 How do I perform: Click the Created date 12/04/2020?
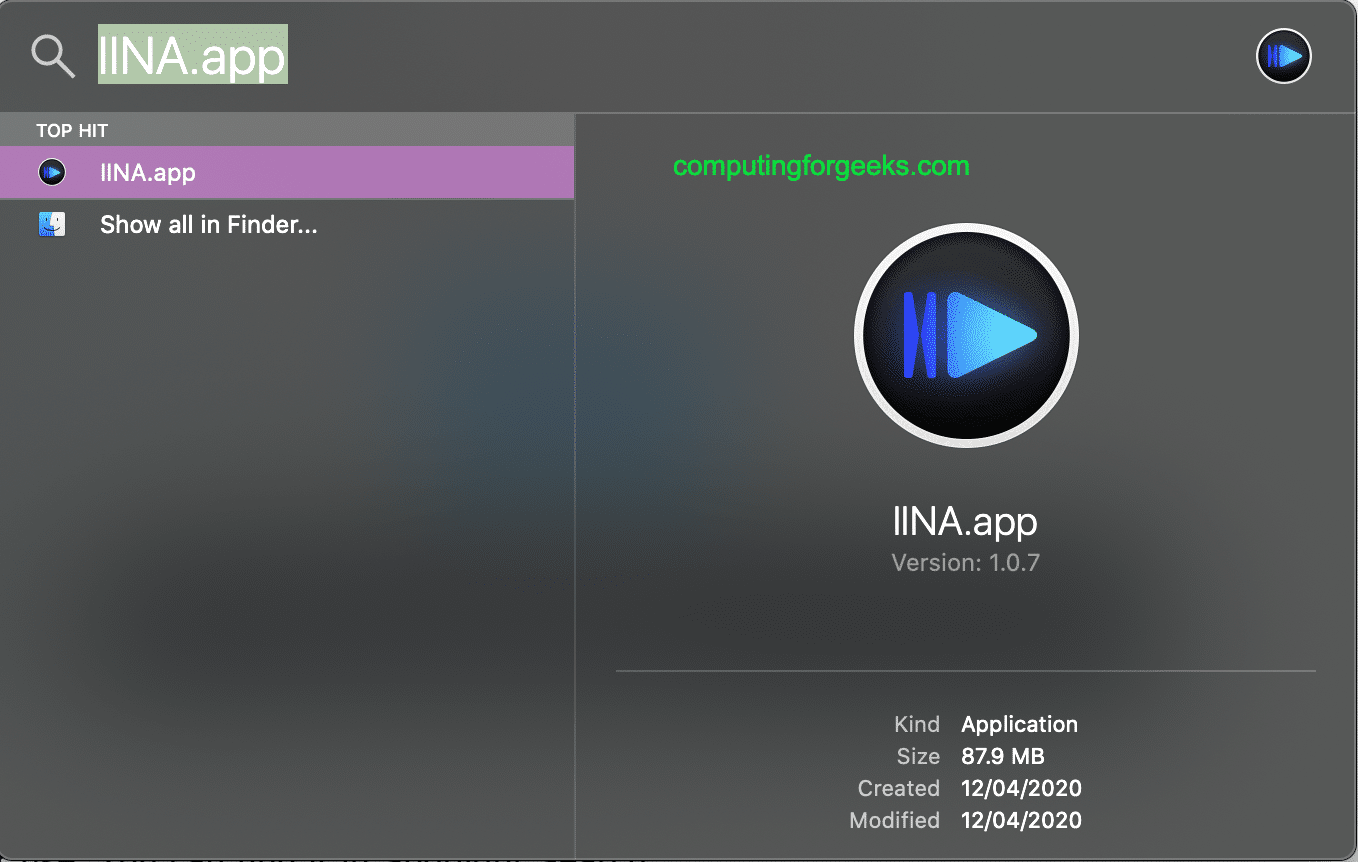tap(1021, 788)
